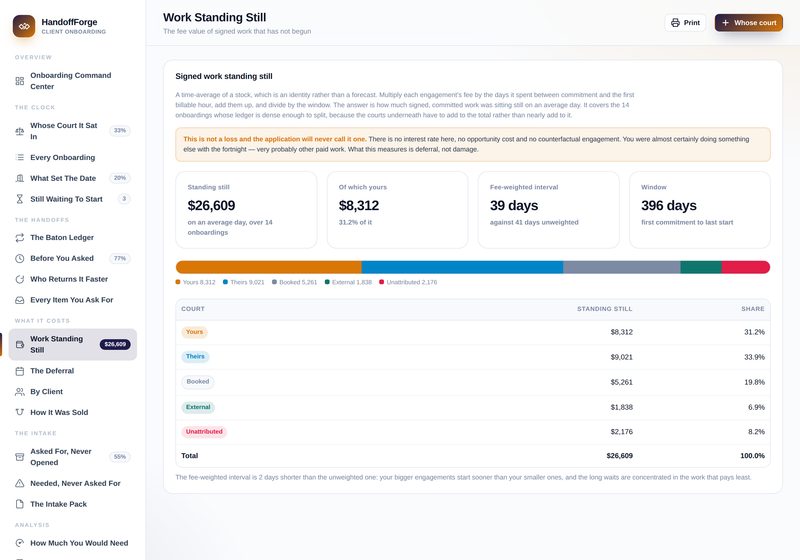This screenshot has width=800, height=560.
Task: Click the HandoffForge logo icon
Action: 24,26
